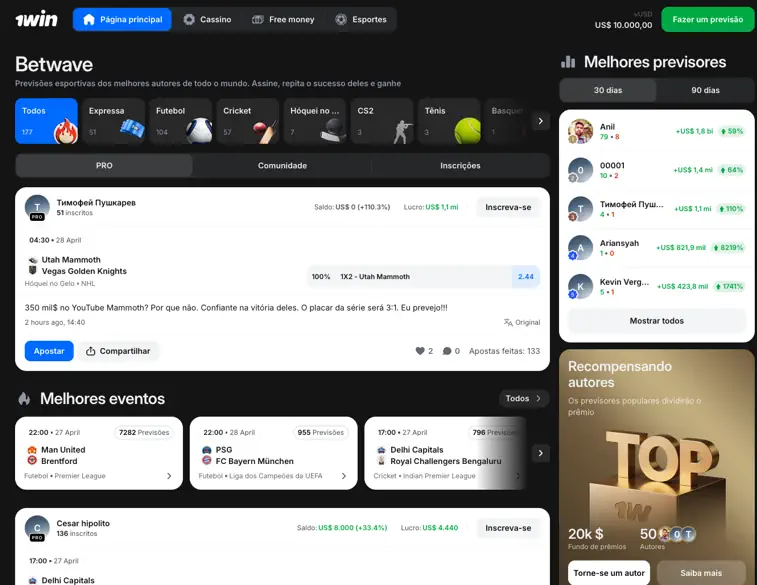Switch to PRO tab

tap(104, 166)
